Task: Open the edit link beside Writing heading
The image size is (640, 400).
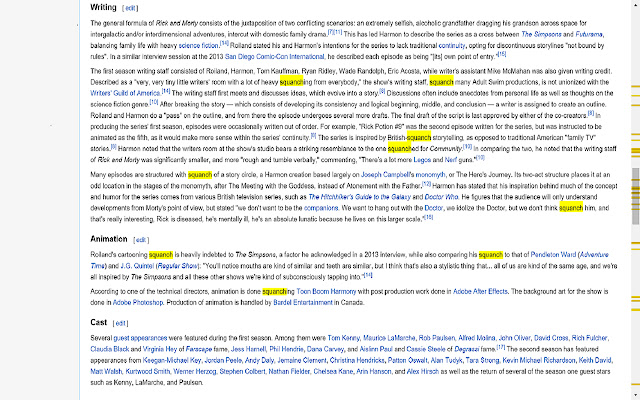Action: coord(130,8)
